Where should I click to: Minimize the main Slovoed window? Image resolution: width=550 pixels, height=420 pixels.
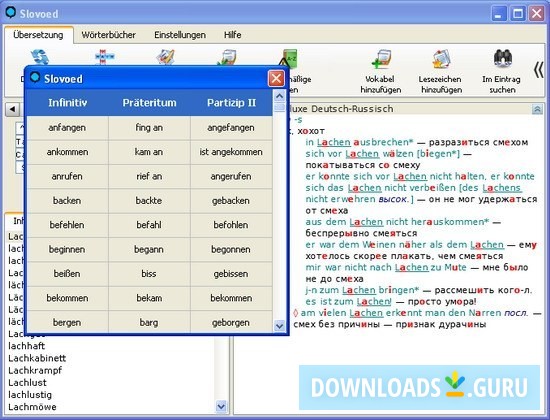498,14
